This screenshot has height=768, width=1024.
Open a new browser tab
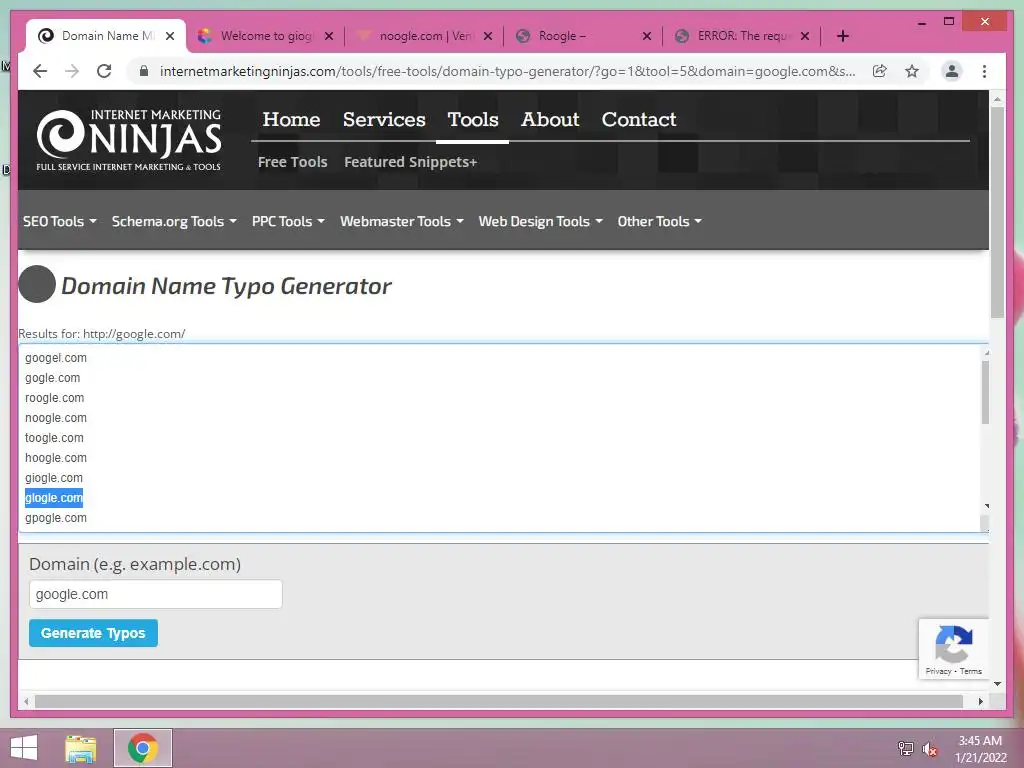[x=842, y=36]
